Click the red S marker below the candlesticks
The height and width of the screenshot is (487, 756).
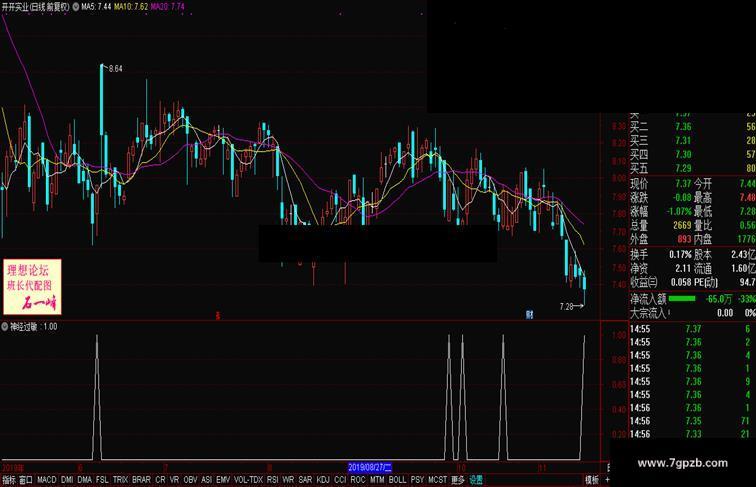[x=217, y=316]
